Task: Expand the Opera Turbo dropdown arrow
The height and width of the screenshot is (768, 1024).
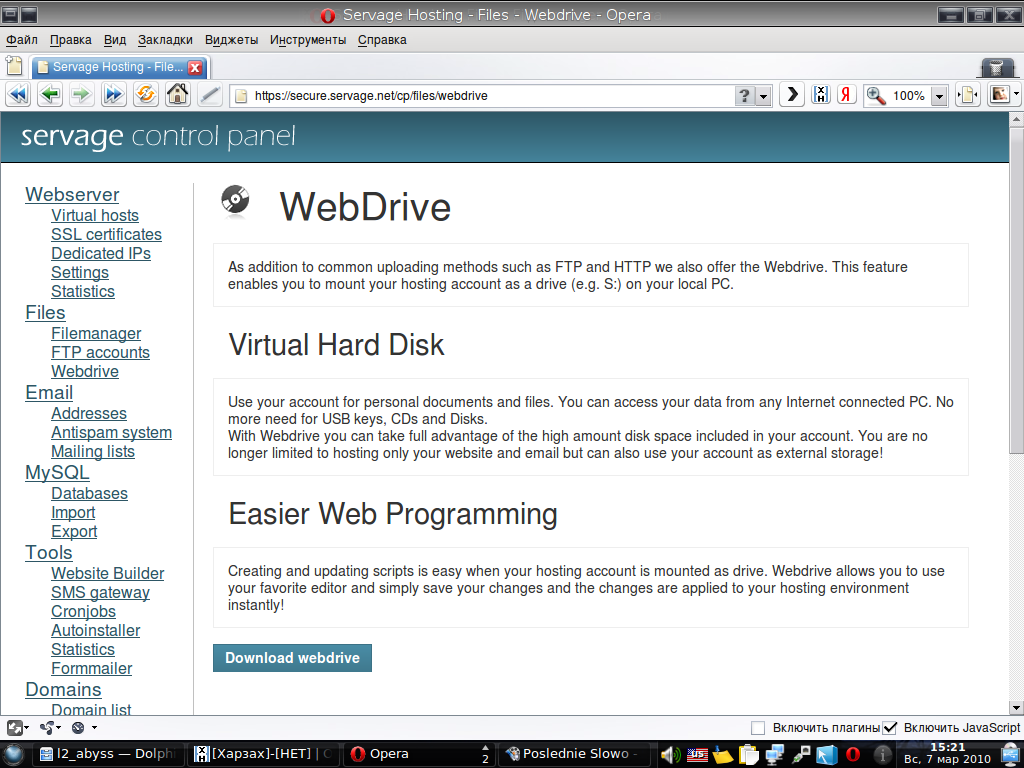Action: pyautogui.click(x=94, y=728)
